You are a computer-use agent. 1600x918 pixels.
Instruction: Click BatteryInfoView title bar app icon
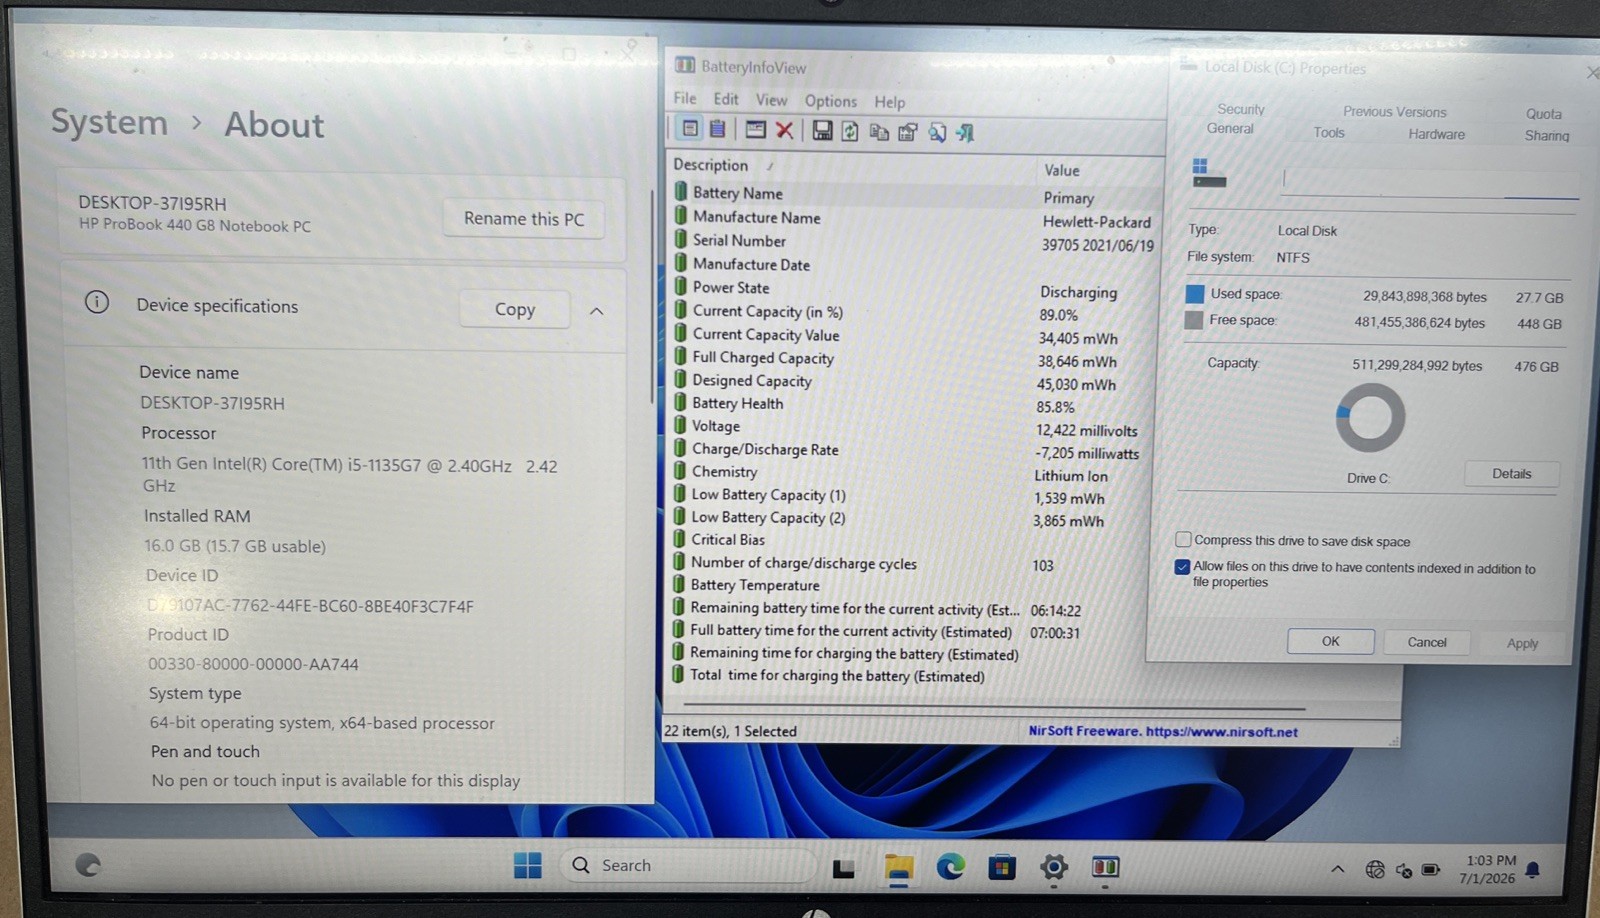[685, 65]
